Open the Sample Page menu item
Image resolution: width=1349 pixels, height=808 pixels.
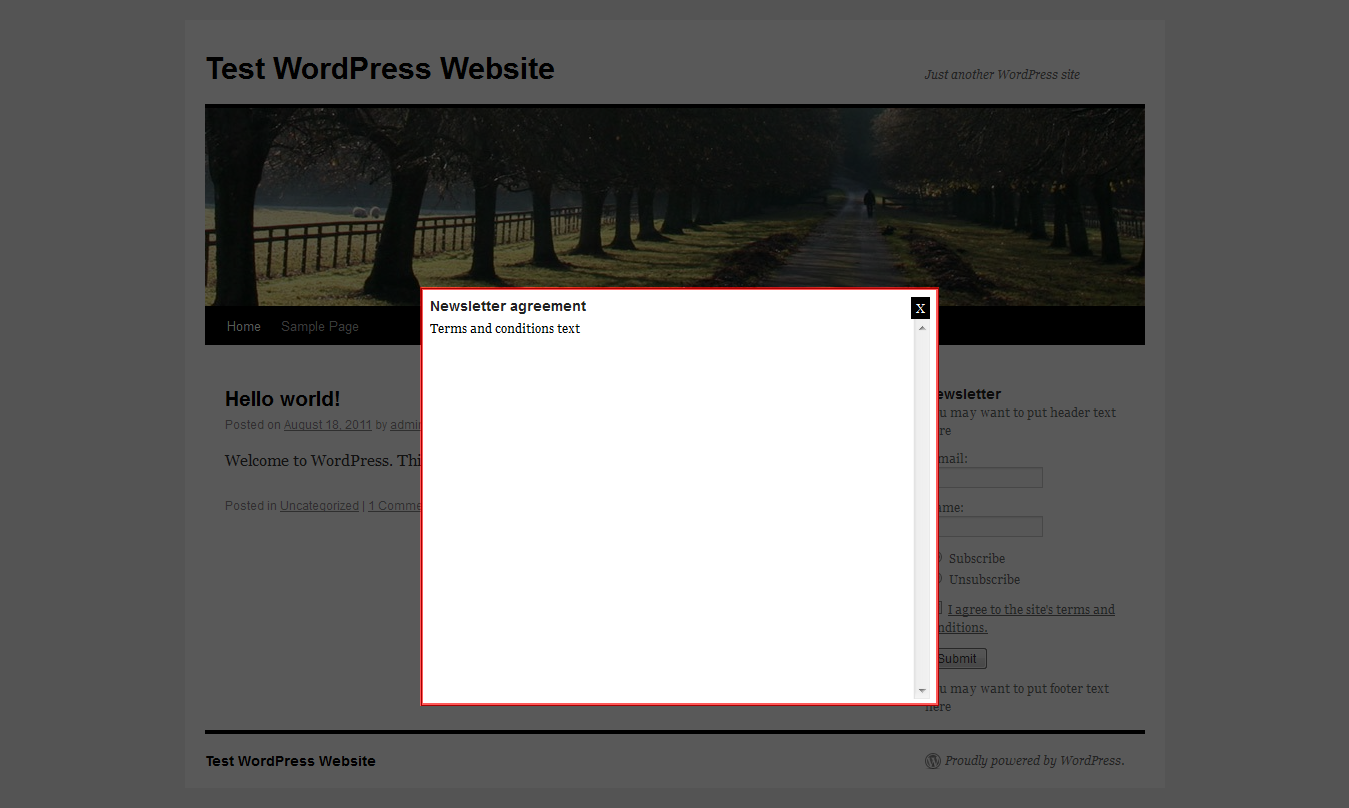coord(320,326)
